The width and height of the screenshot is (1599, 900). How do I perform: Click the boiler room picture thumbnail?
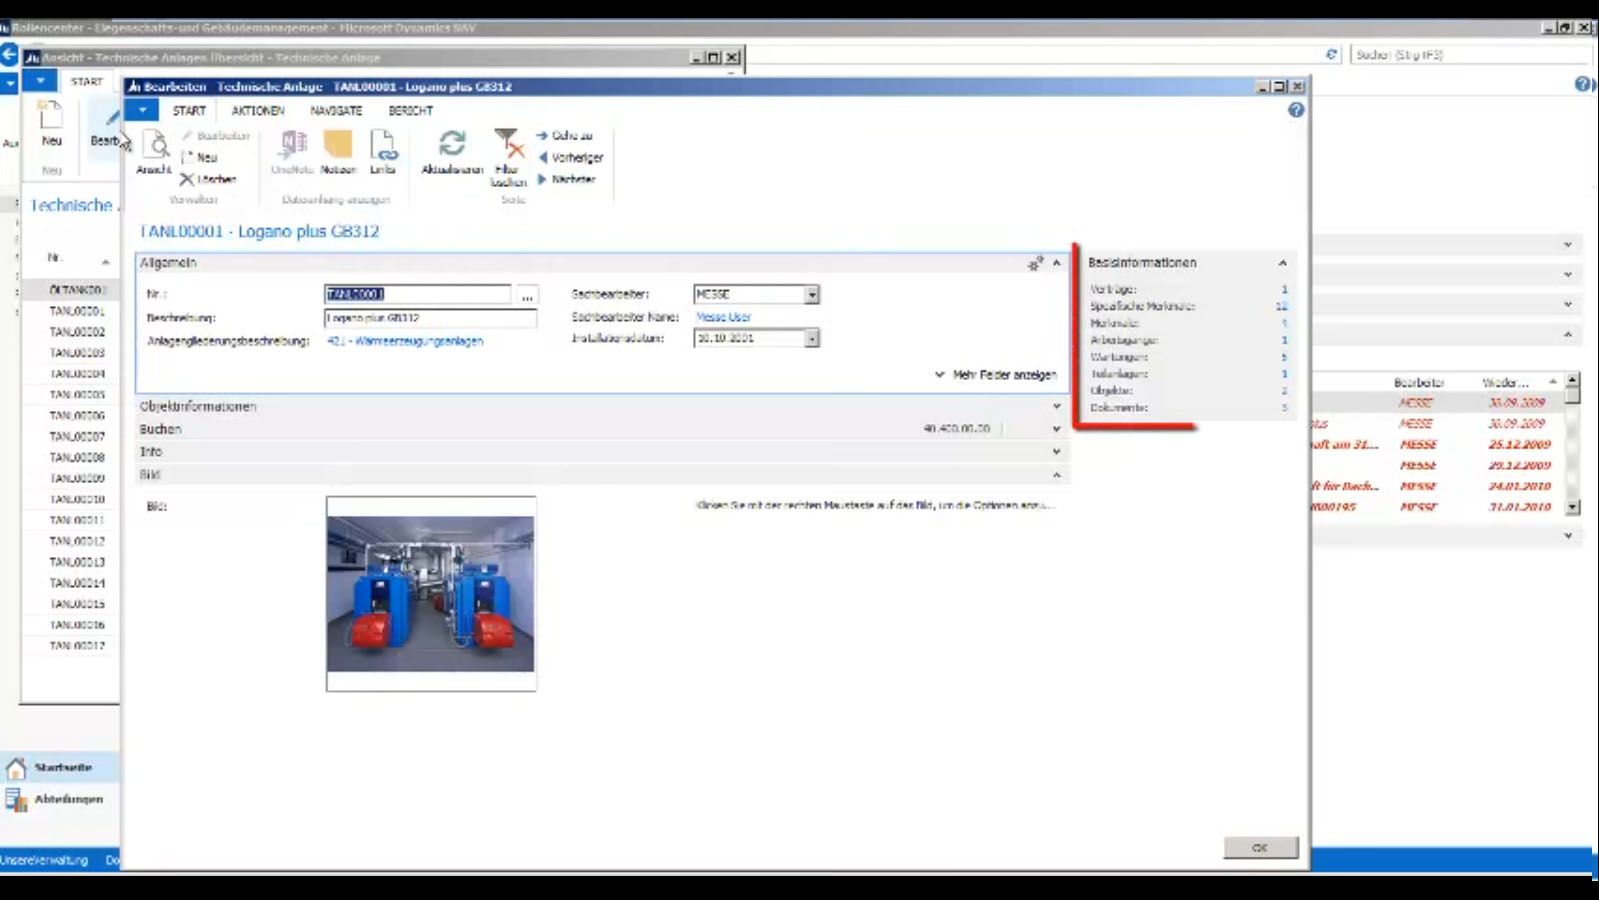click(x=431, y=593)
